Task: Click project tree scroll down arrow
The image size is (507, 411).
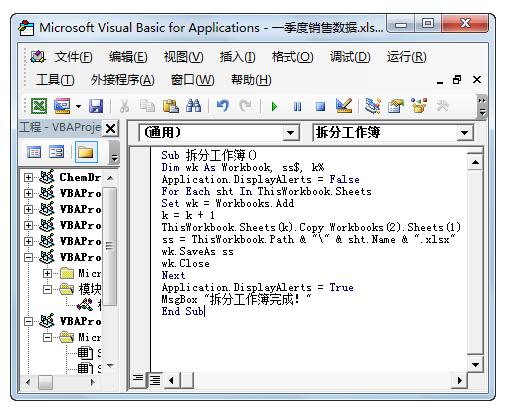Action: coord(110,366)
